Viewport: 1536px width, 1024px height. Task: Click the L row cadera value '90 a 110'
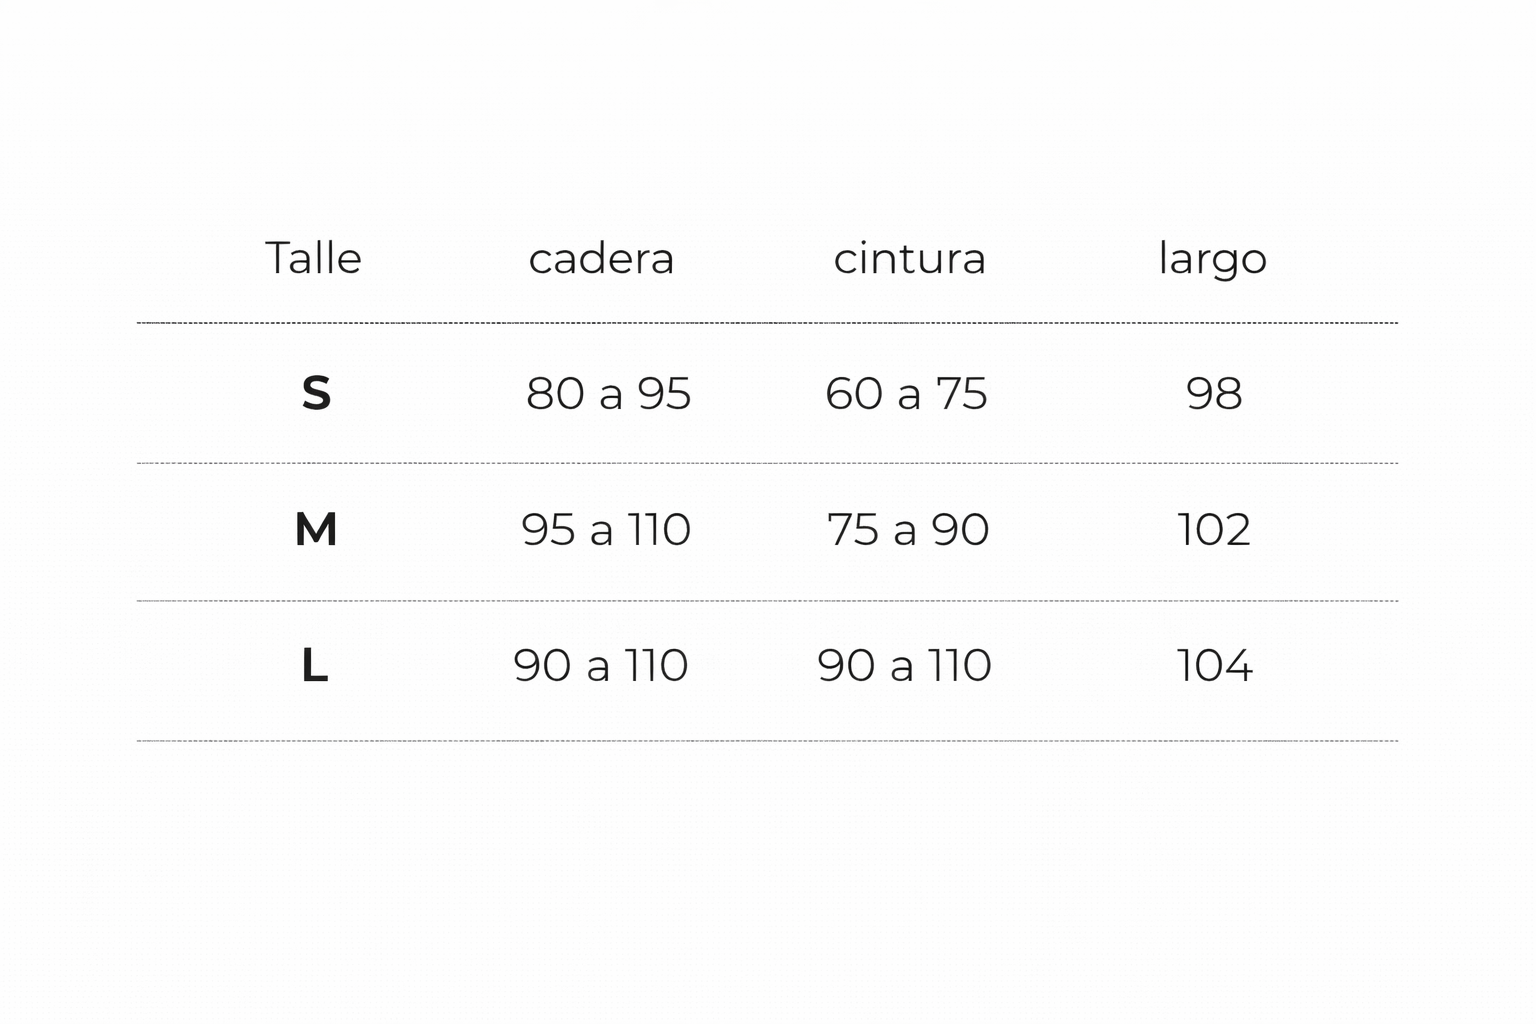(601, 665)
